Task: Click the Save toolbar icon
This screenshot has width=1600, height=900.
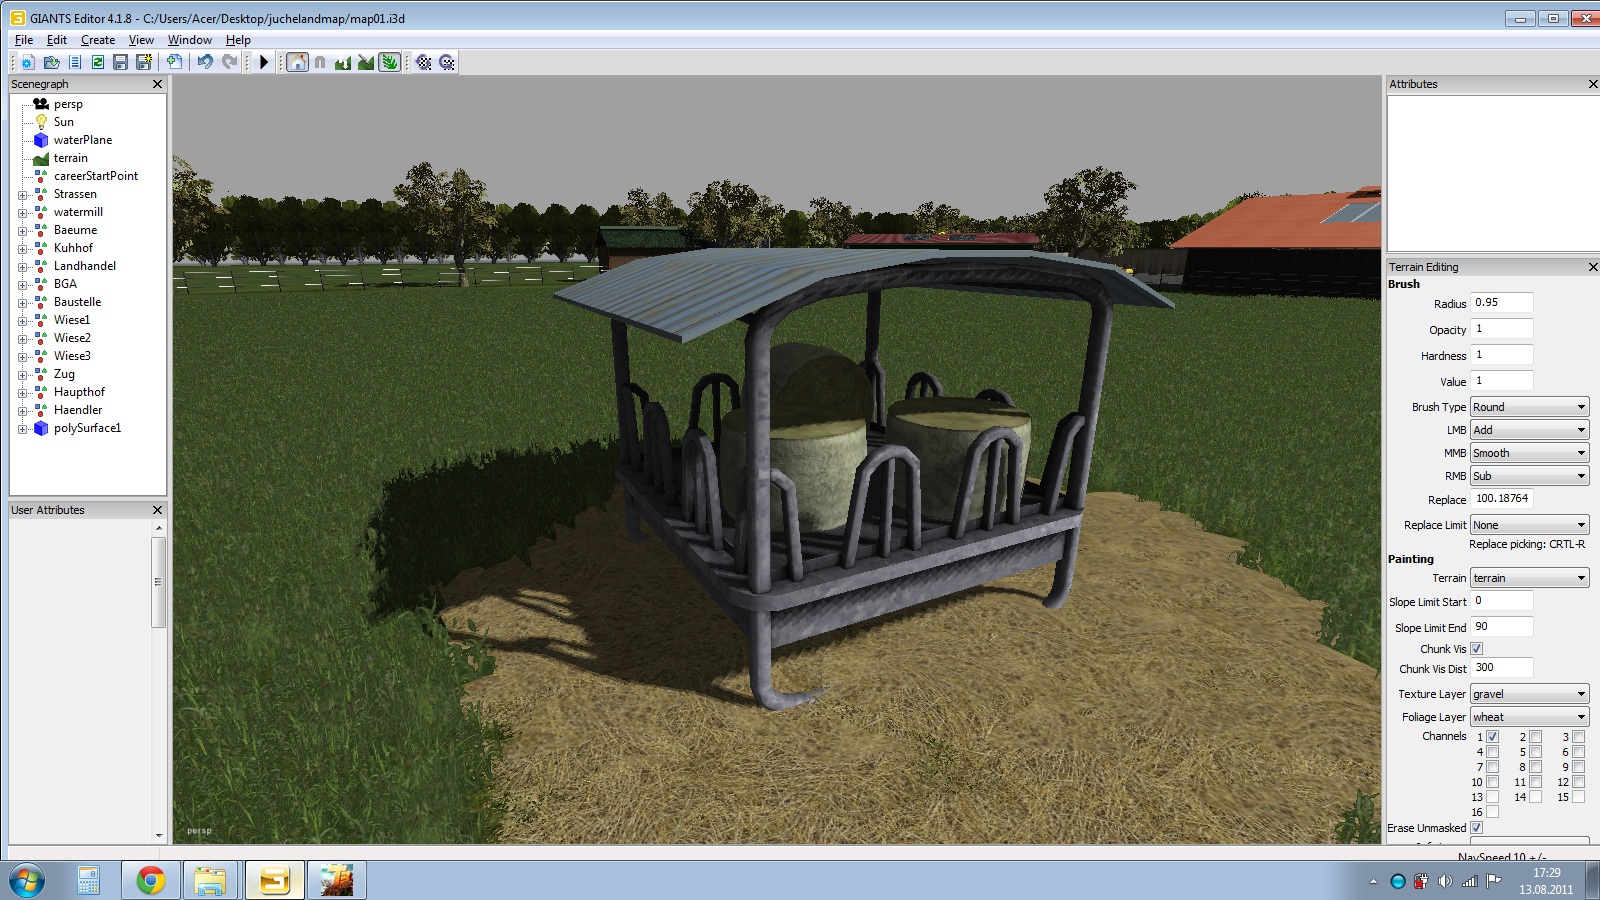Action: [120, 62]
